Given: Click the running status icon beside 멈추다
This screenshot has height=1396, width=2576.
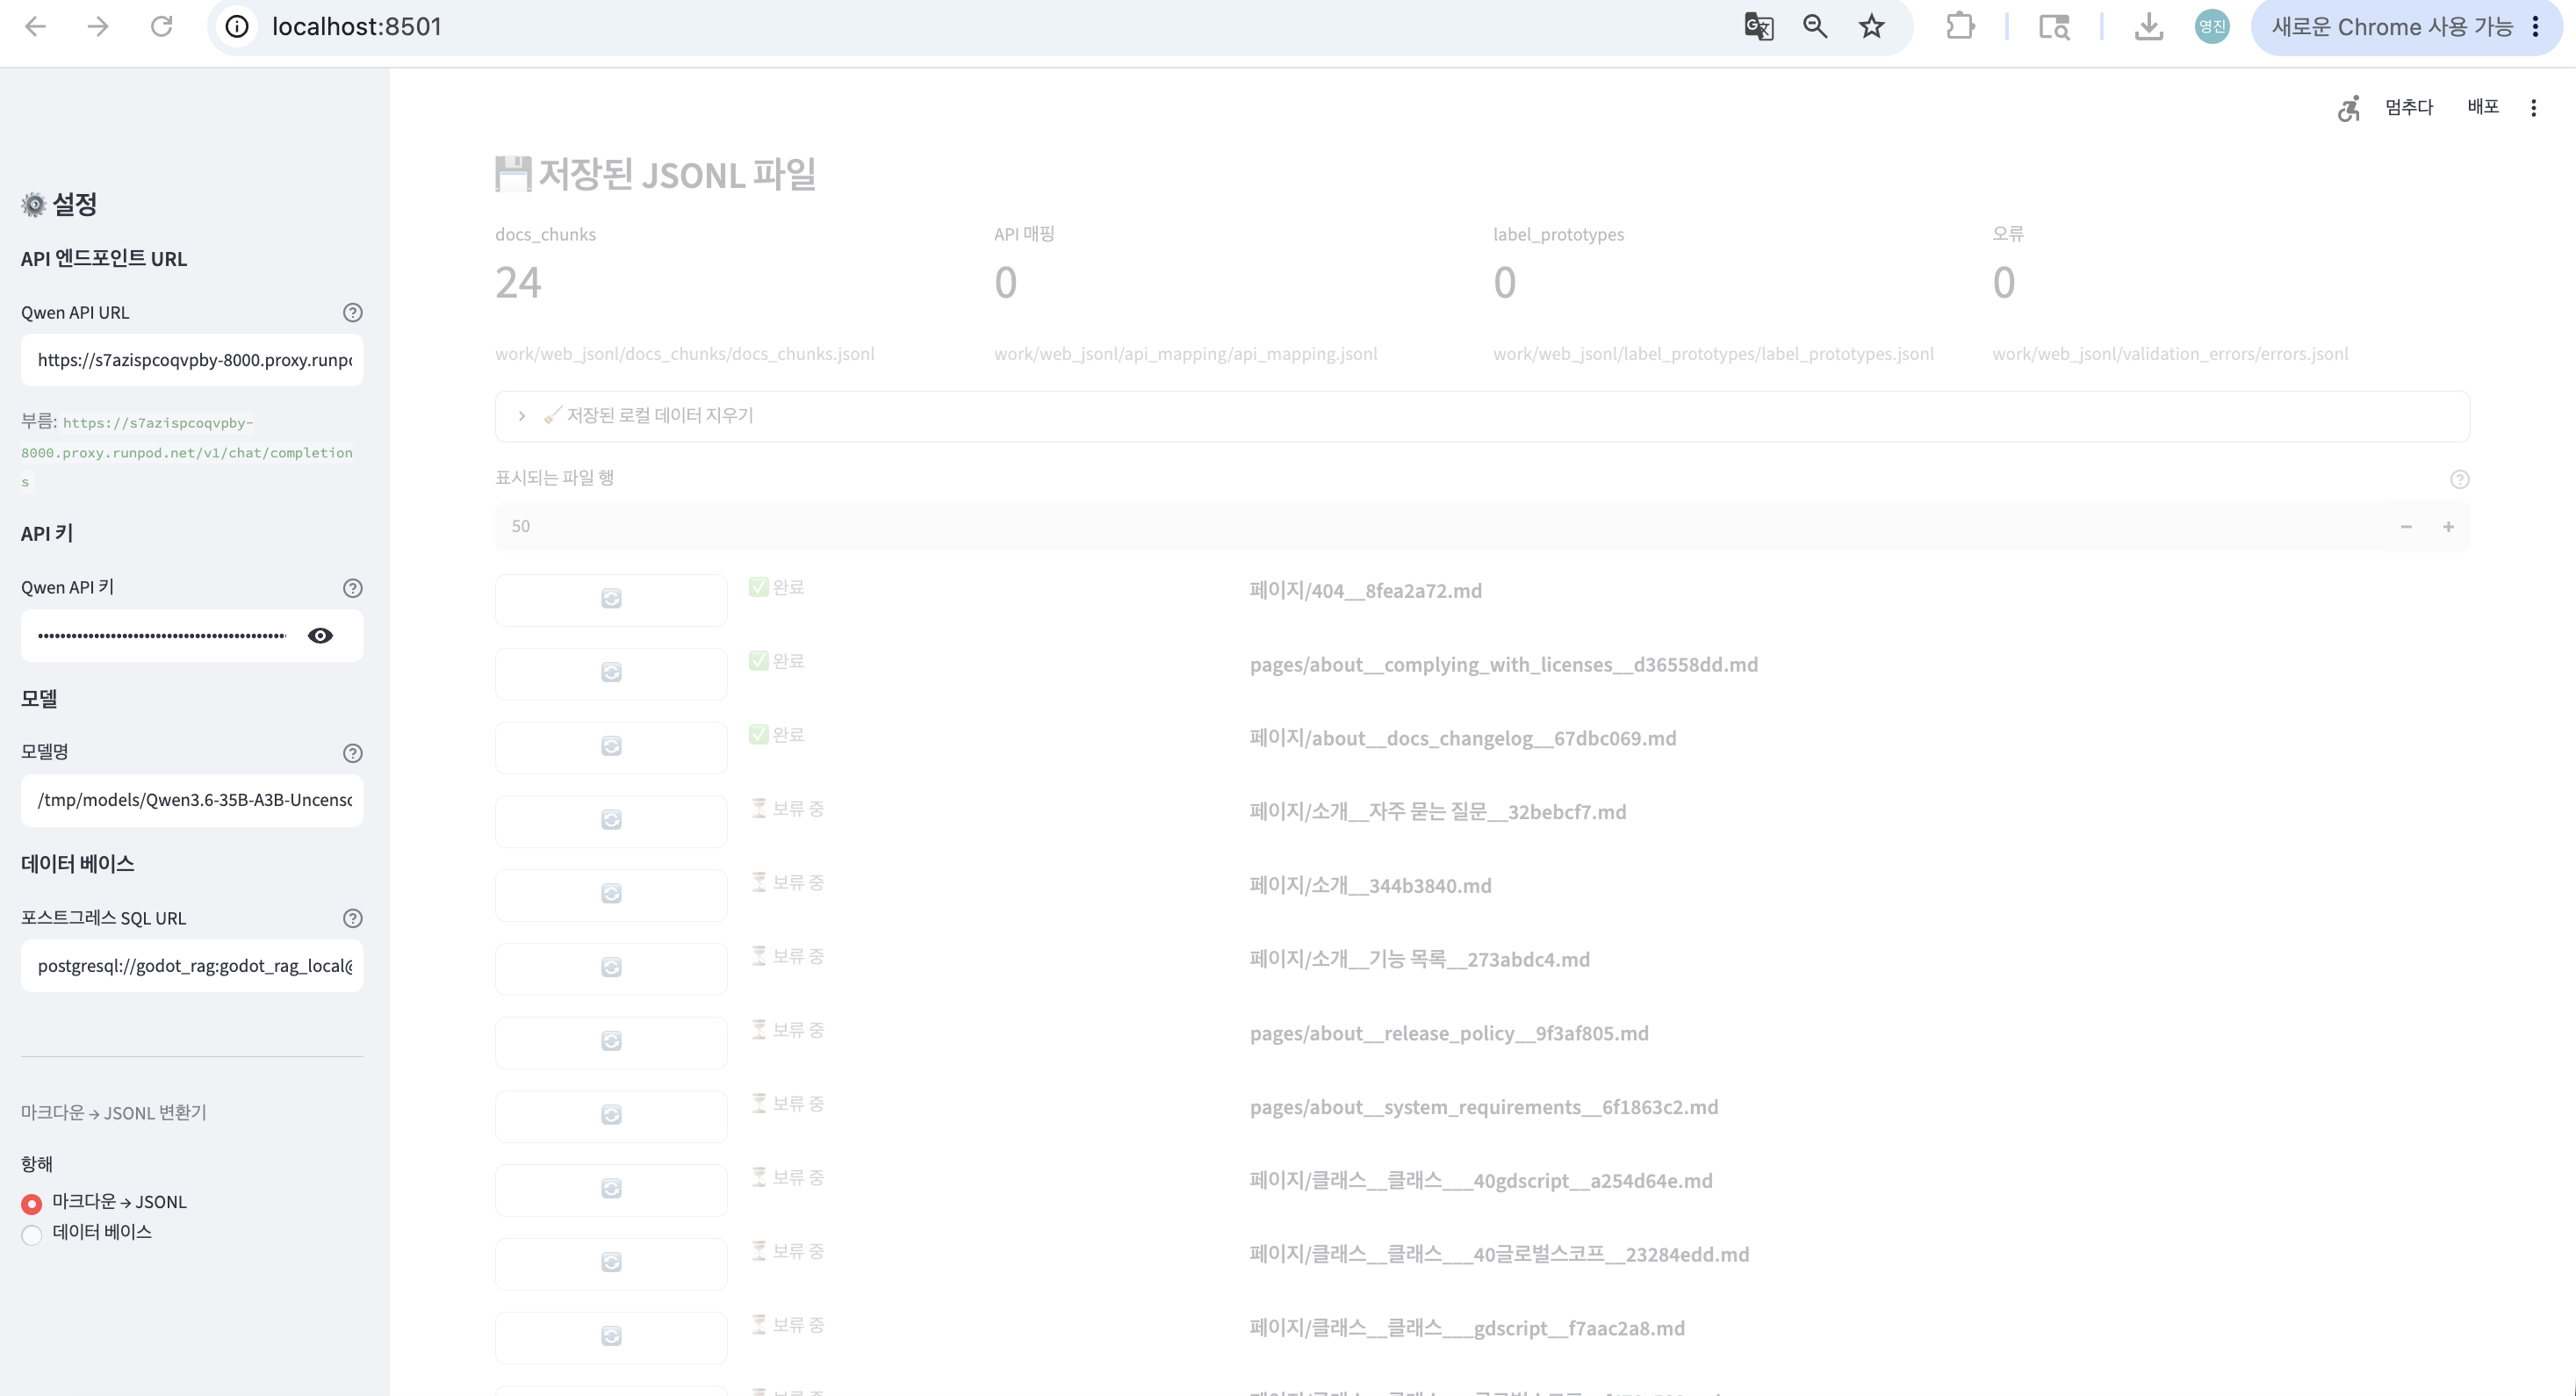Looking at the screenshot, I should point(2349,107).
